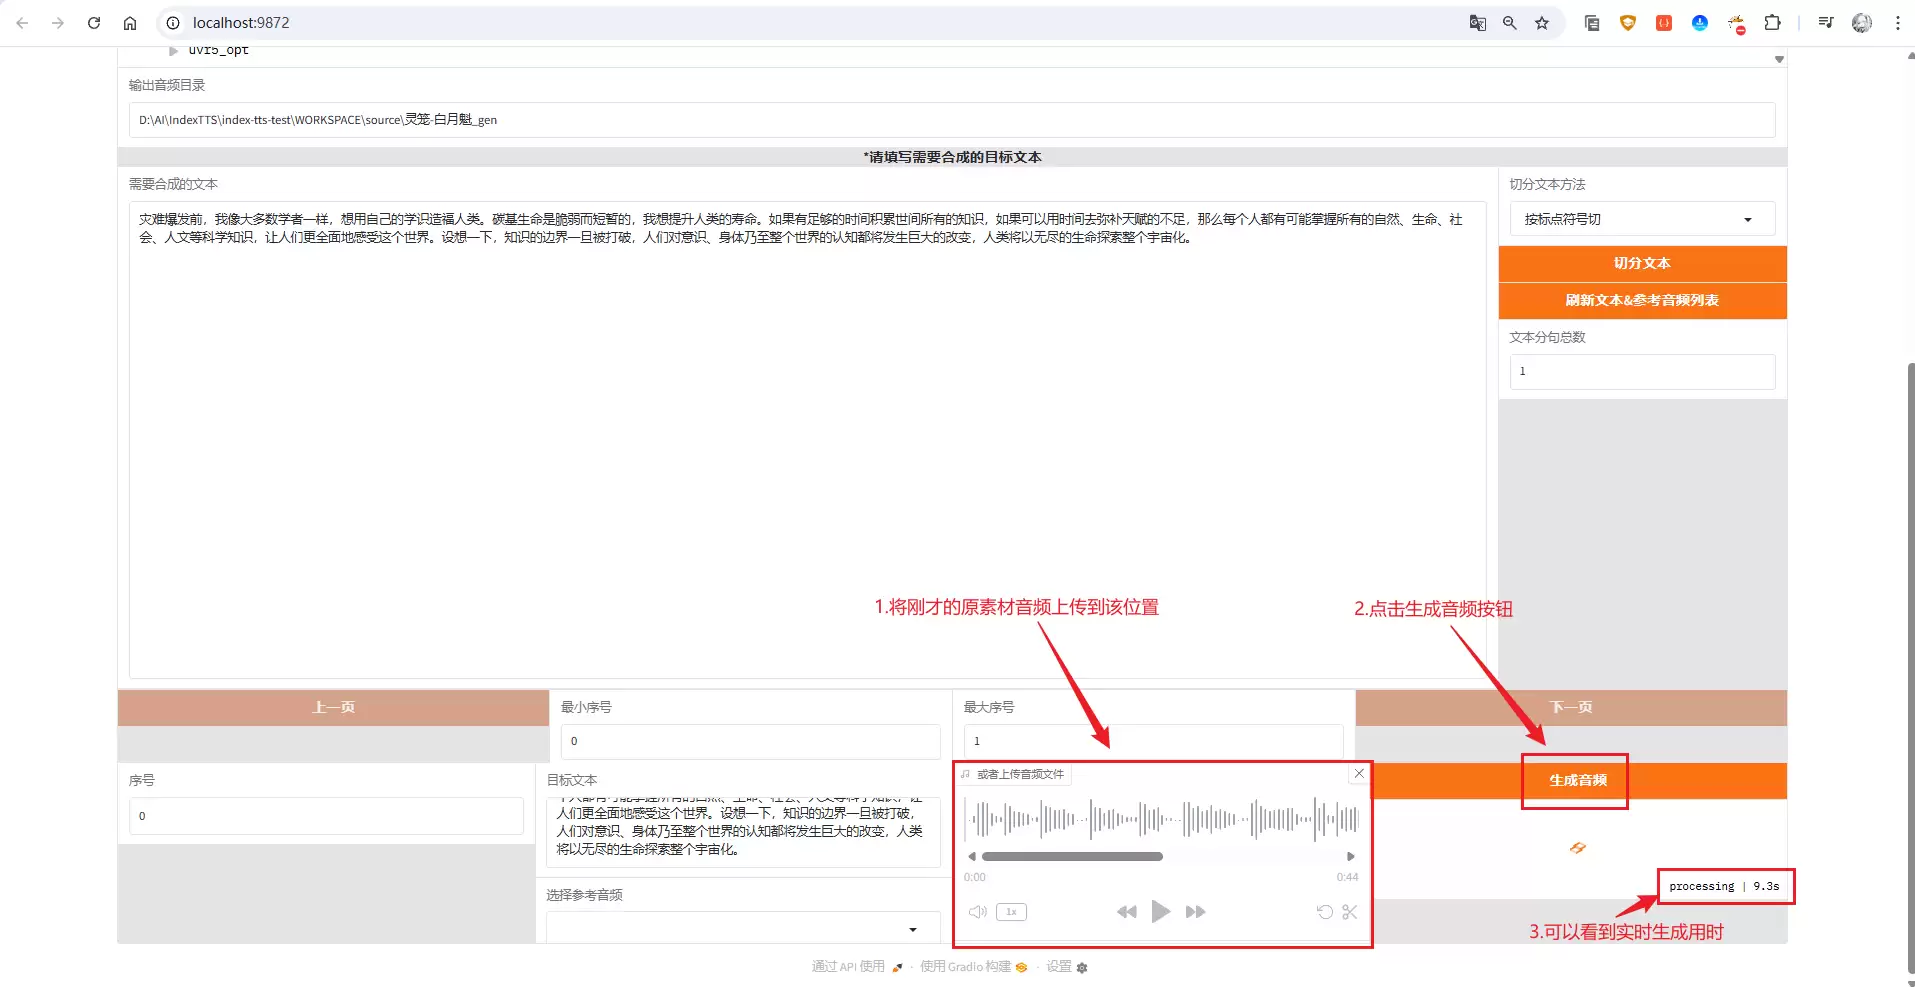1915x987 pixels.
Task: Open the browser home page
Action: click(x=130, y=23)
